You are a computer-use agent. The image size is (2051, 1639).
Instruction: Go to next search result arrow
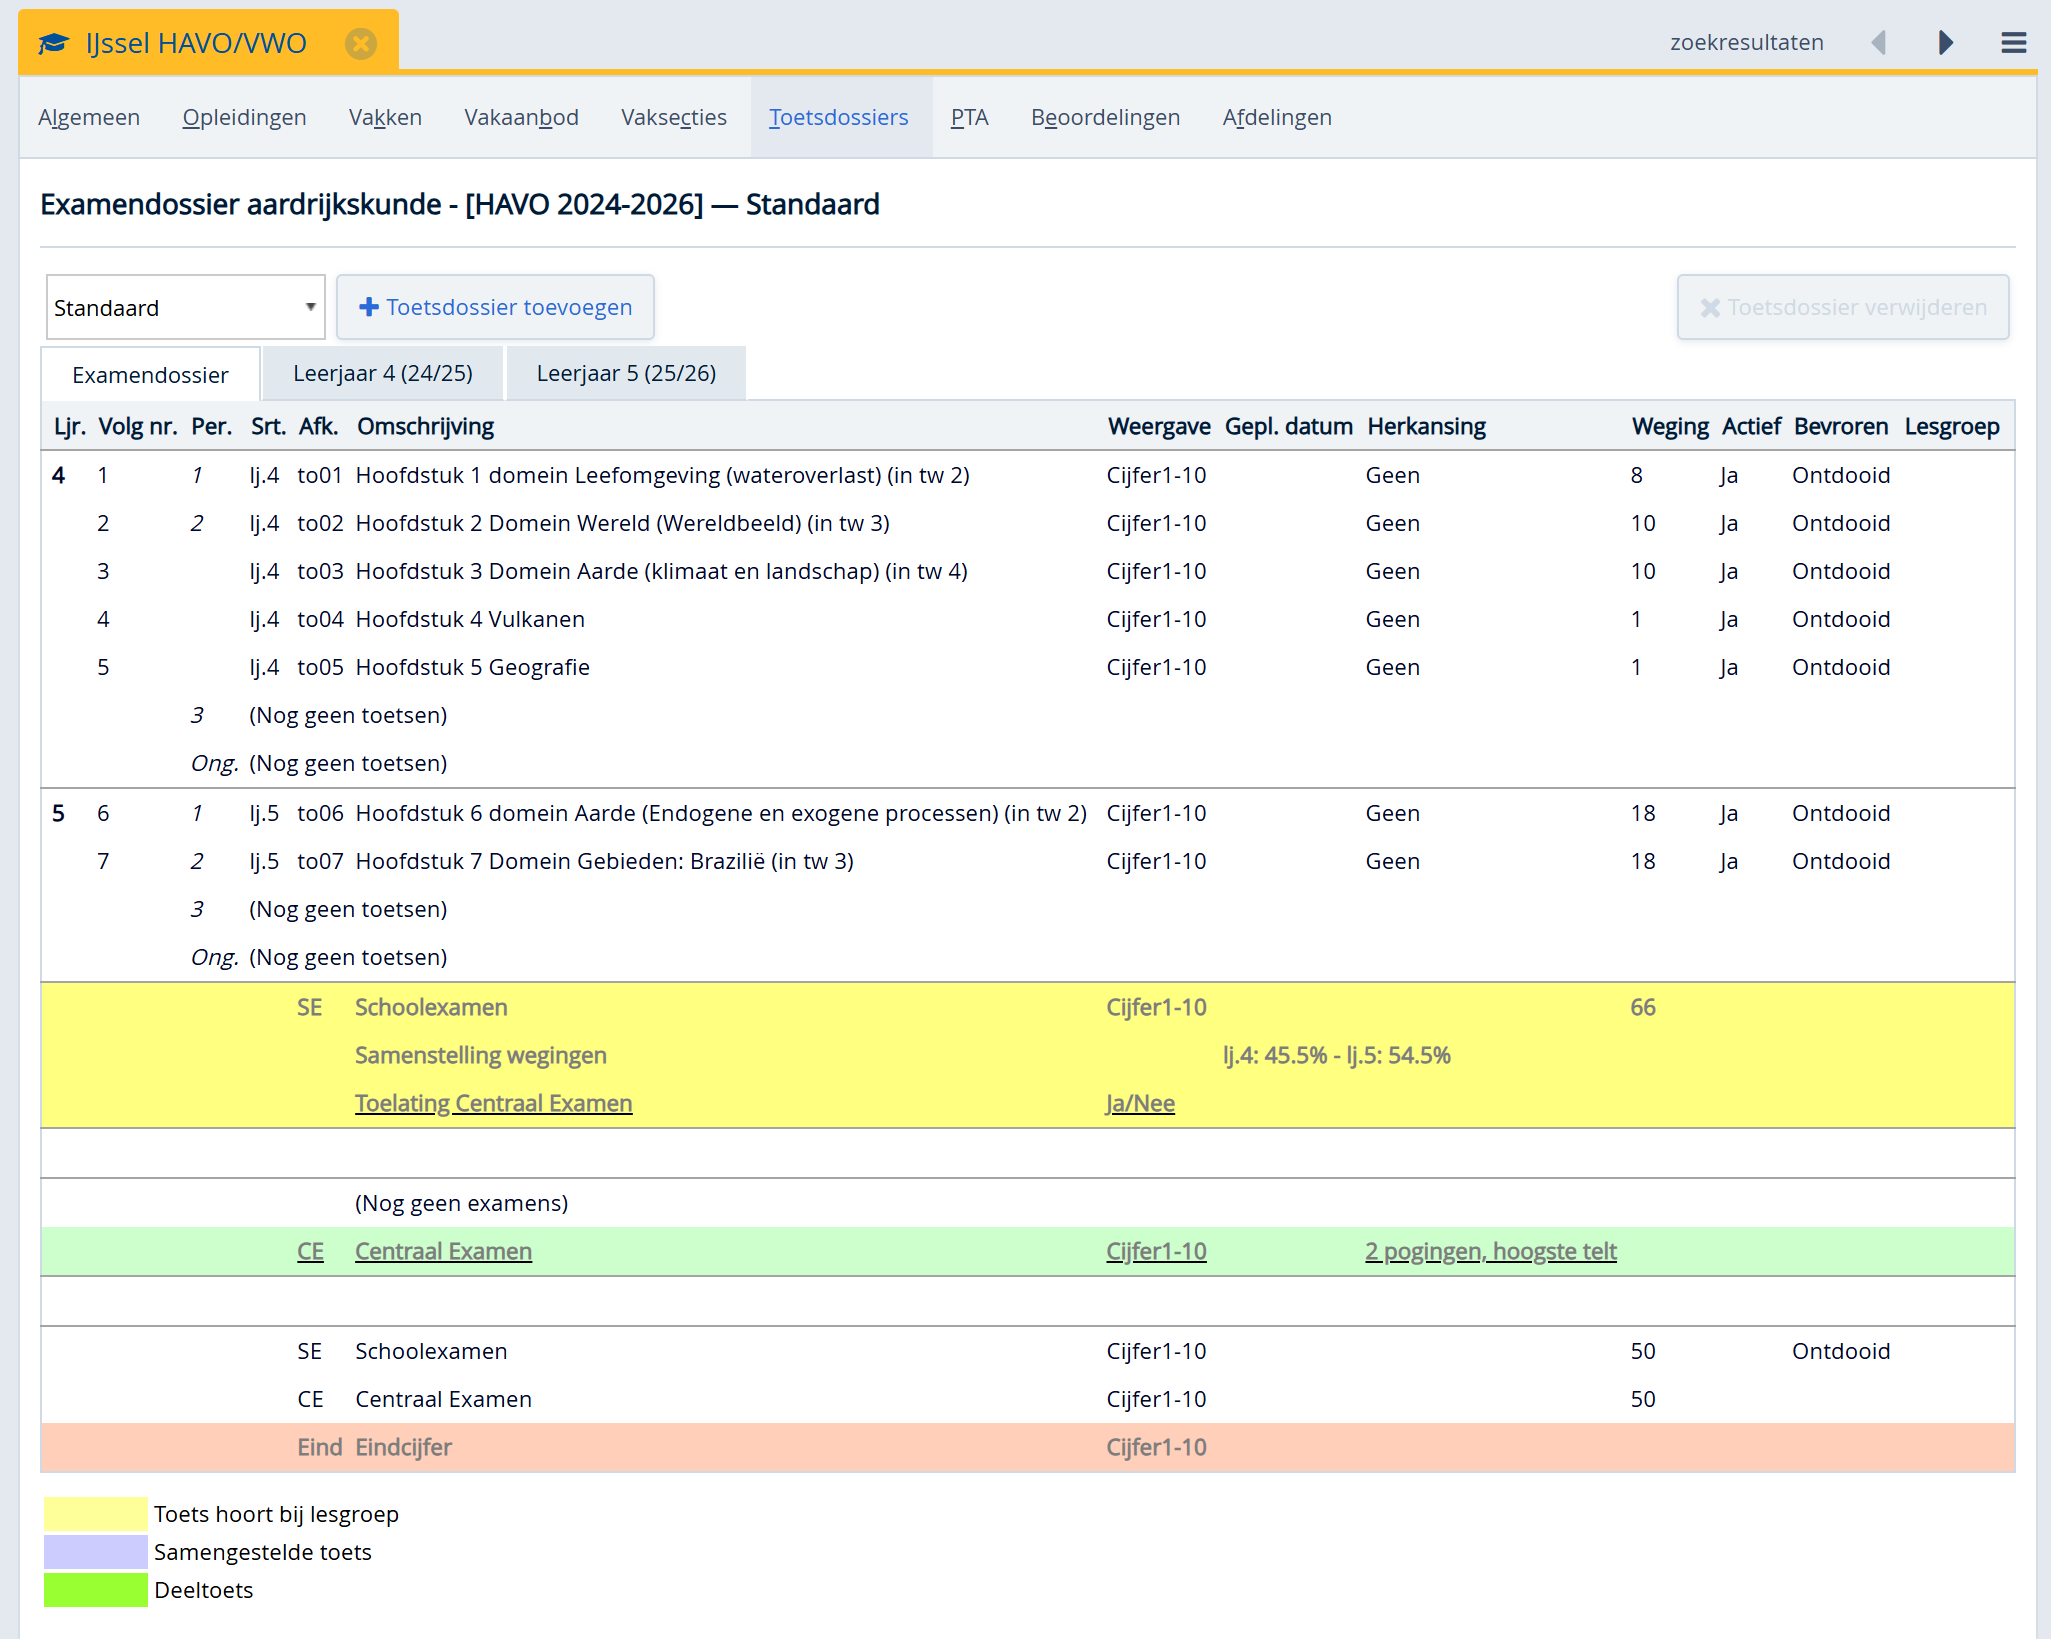point(1945,42)
